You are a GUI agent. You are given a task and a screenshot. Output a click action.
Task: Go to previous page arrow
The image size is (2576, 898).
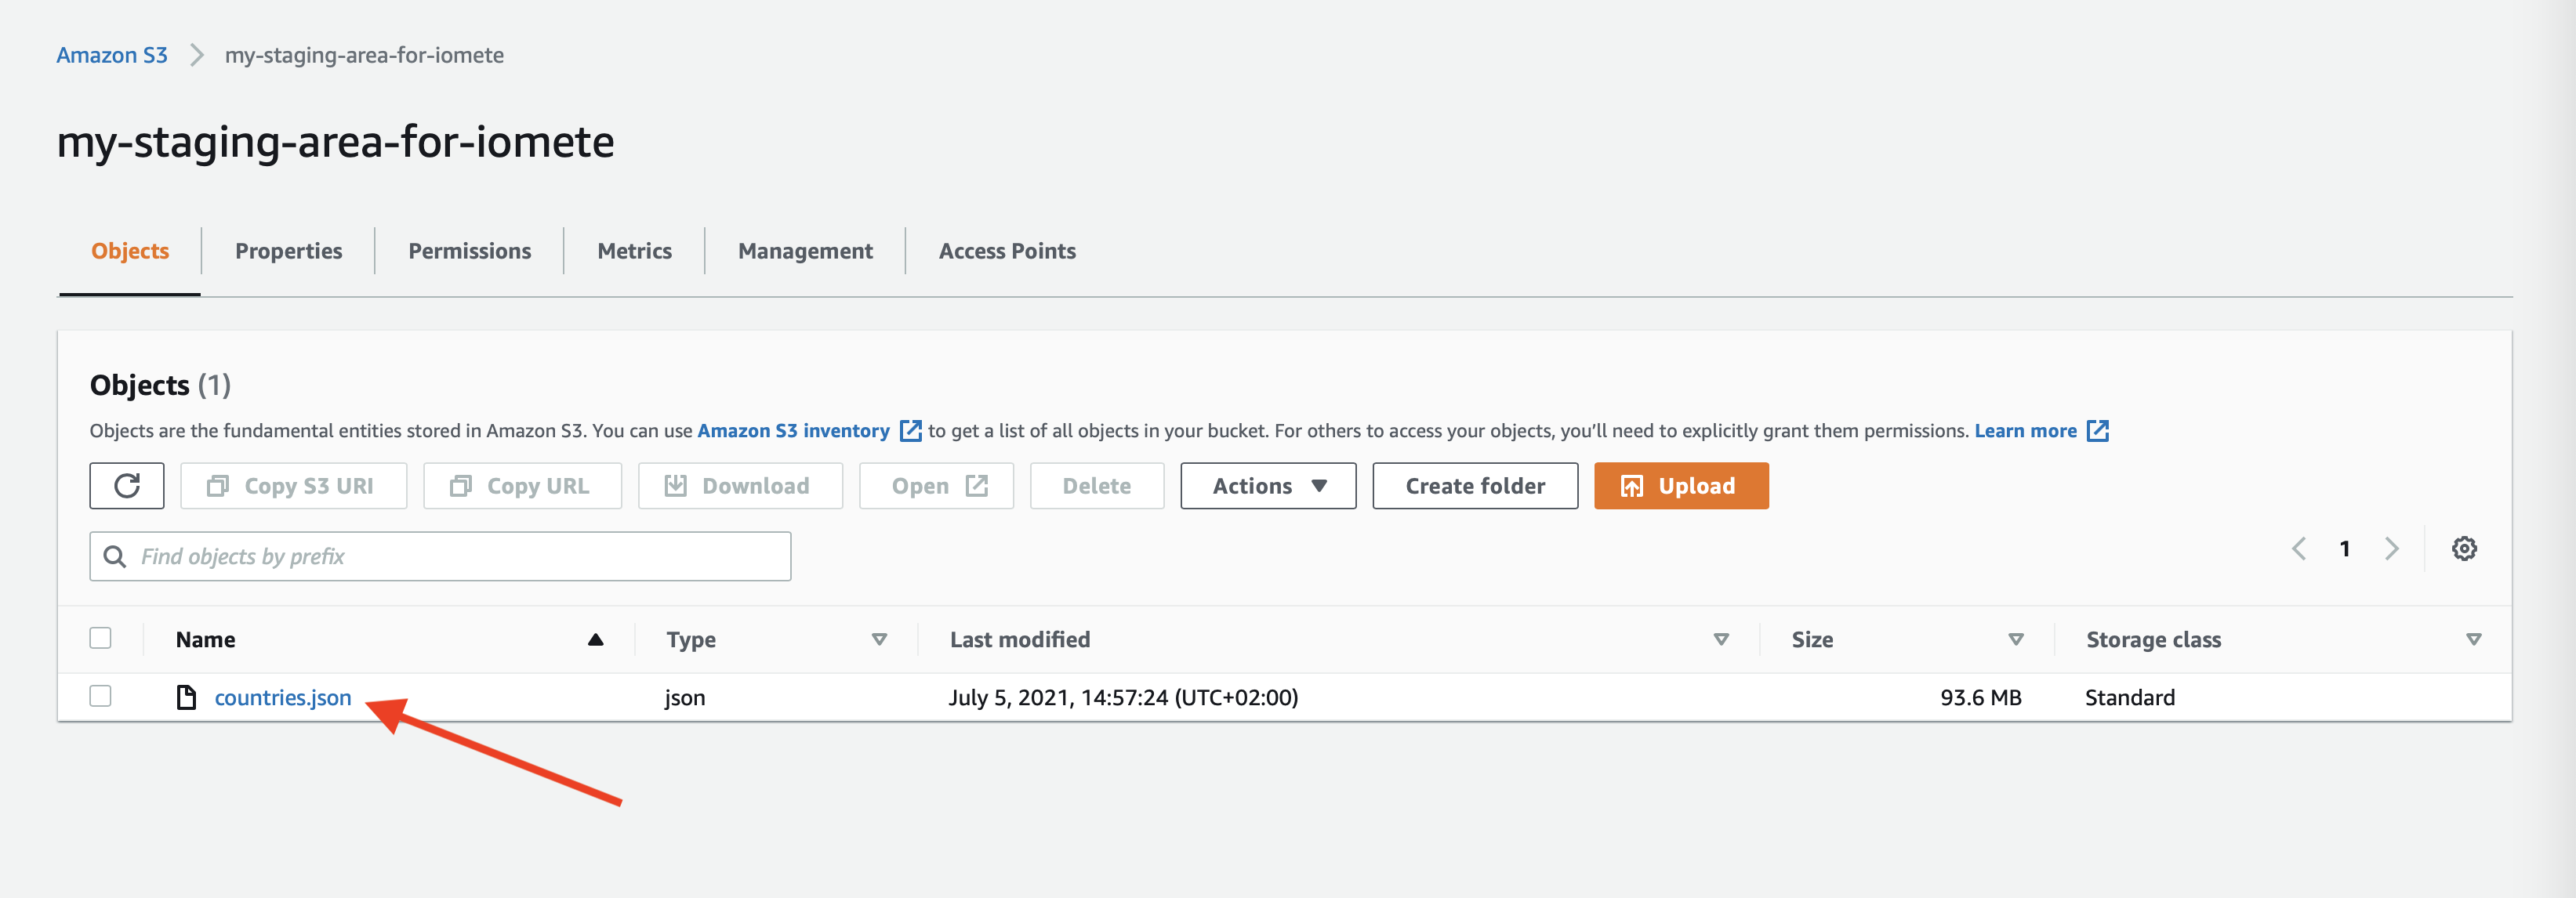(x=2299, y=549)
